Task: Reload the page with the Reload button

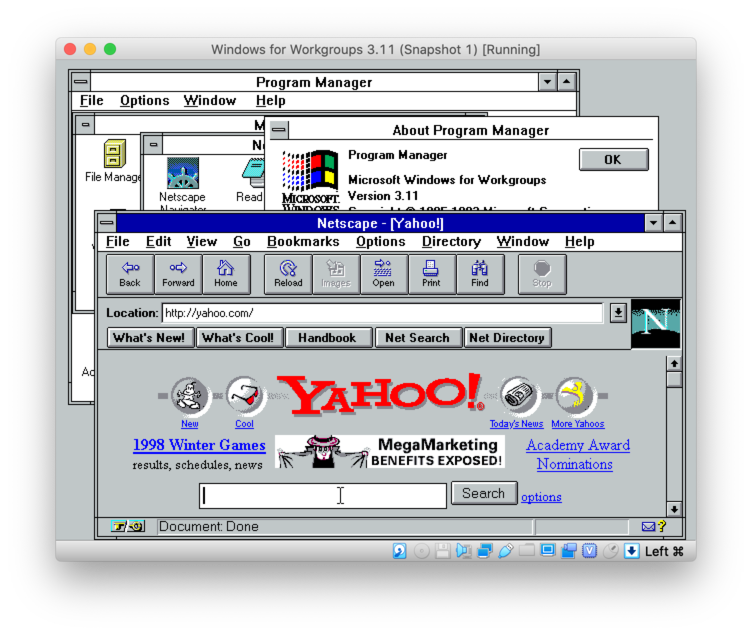Action: (288, 274)
